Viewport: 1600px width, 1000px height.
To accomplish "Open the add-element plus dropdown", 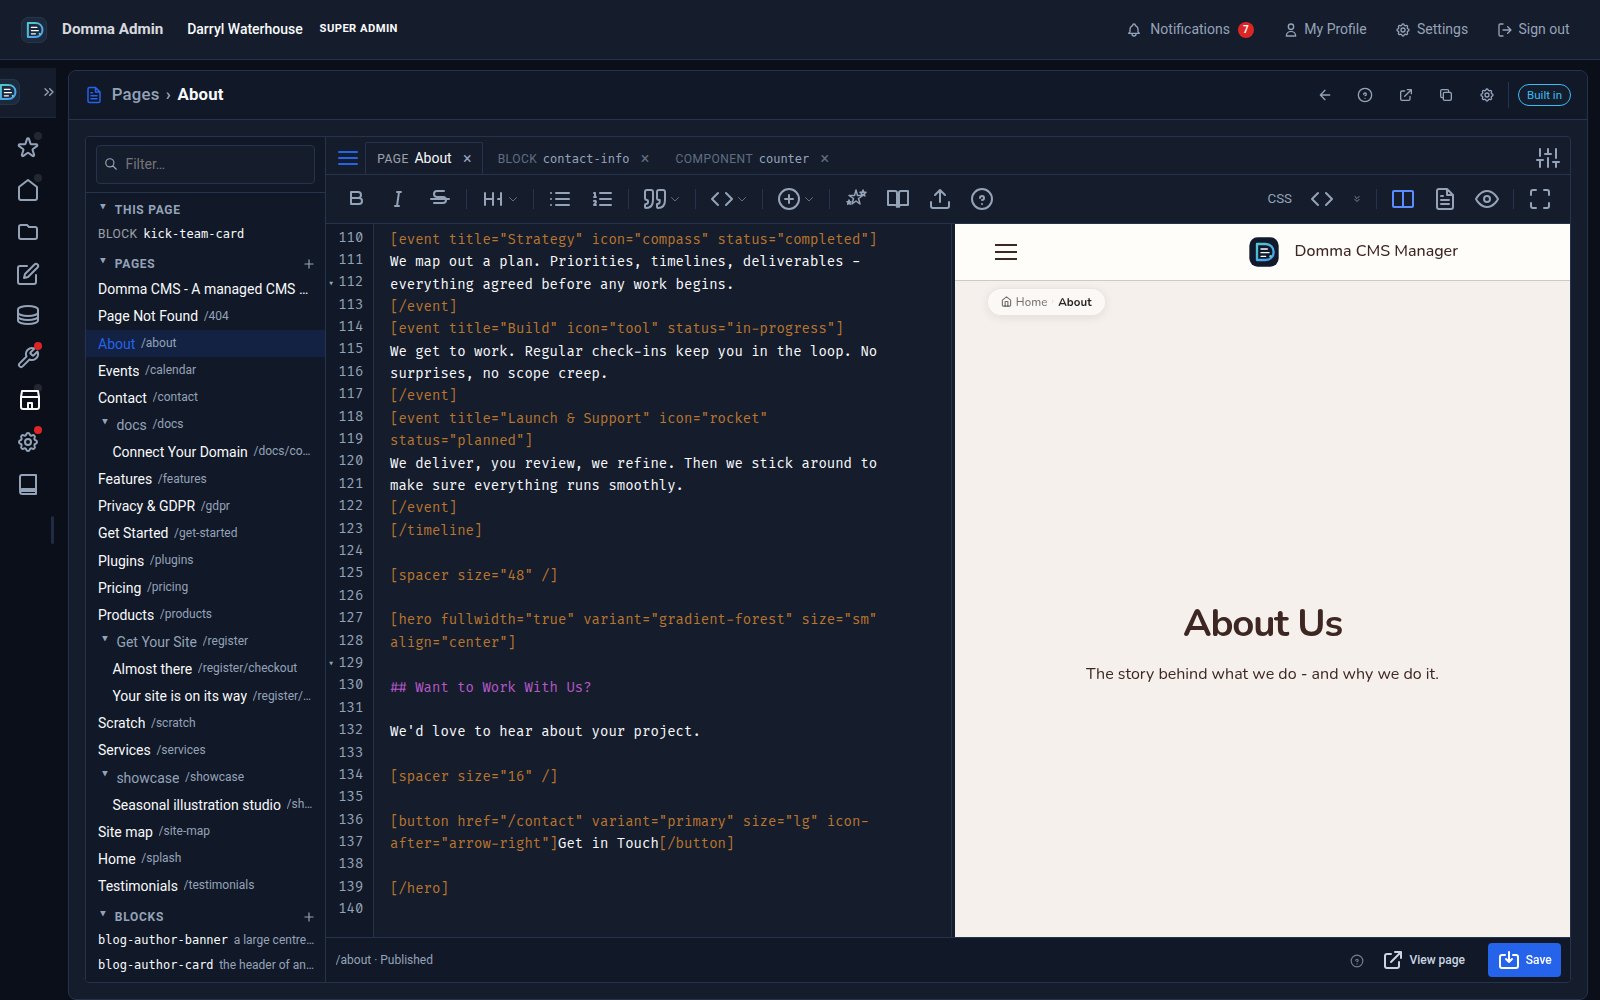I will tap(795, 199).
